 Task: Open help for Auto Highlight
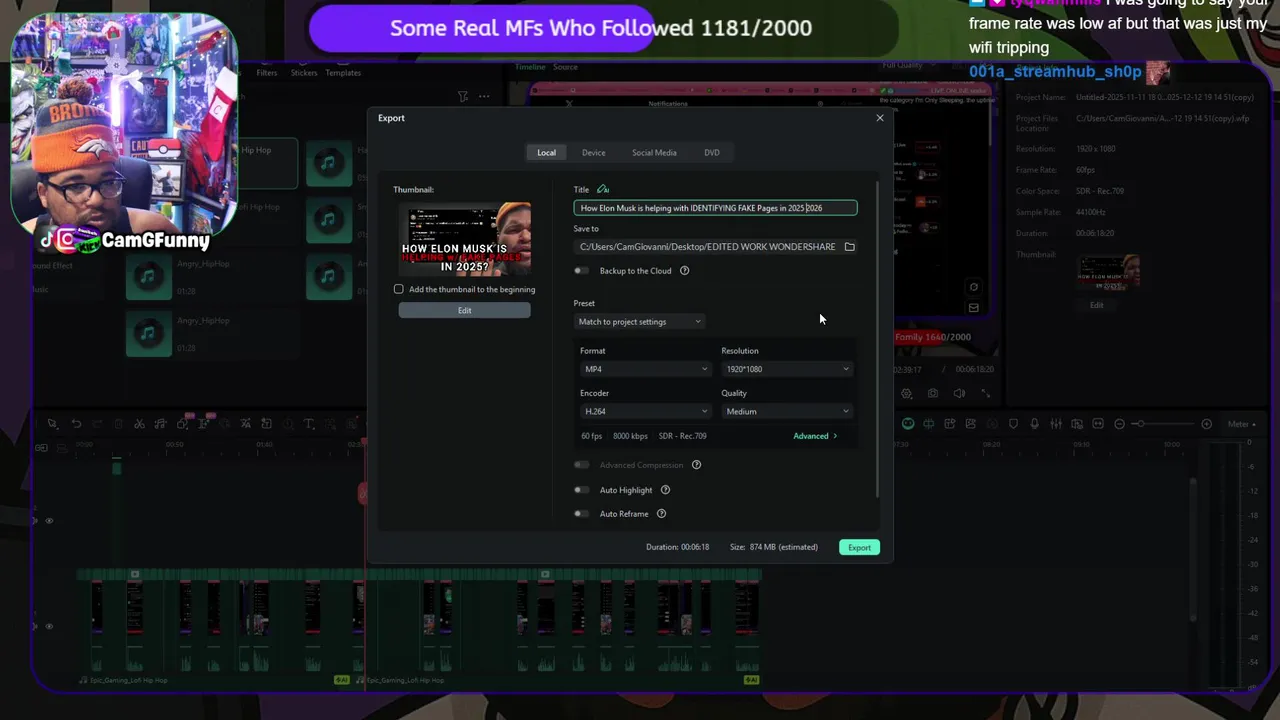tap(666, 490)
